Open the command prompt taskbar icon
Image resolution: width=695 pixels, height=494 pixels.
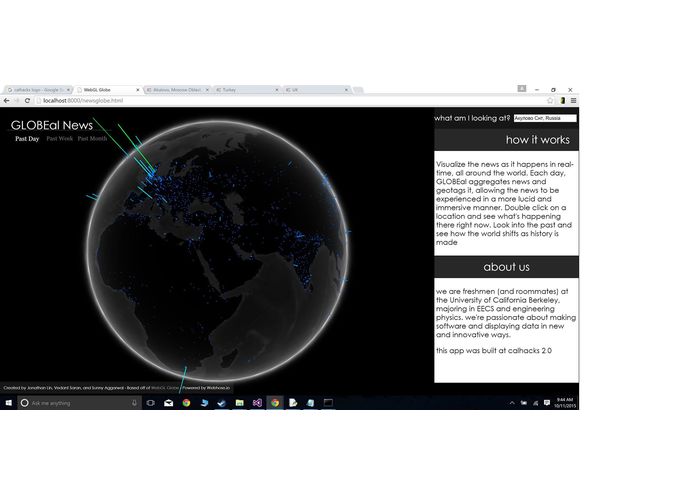(x=328, y=403)
